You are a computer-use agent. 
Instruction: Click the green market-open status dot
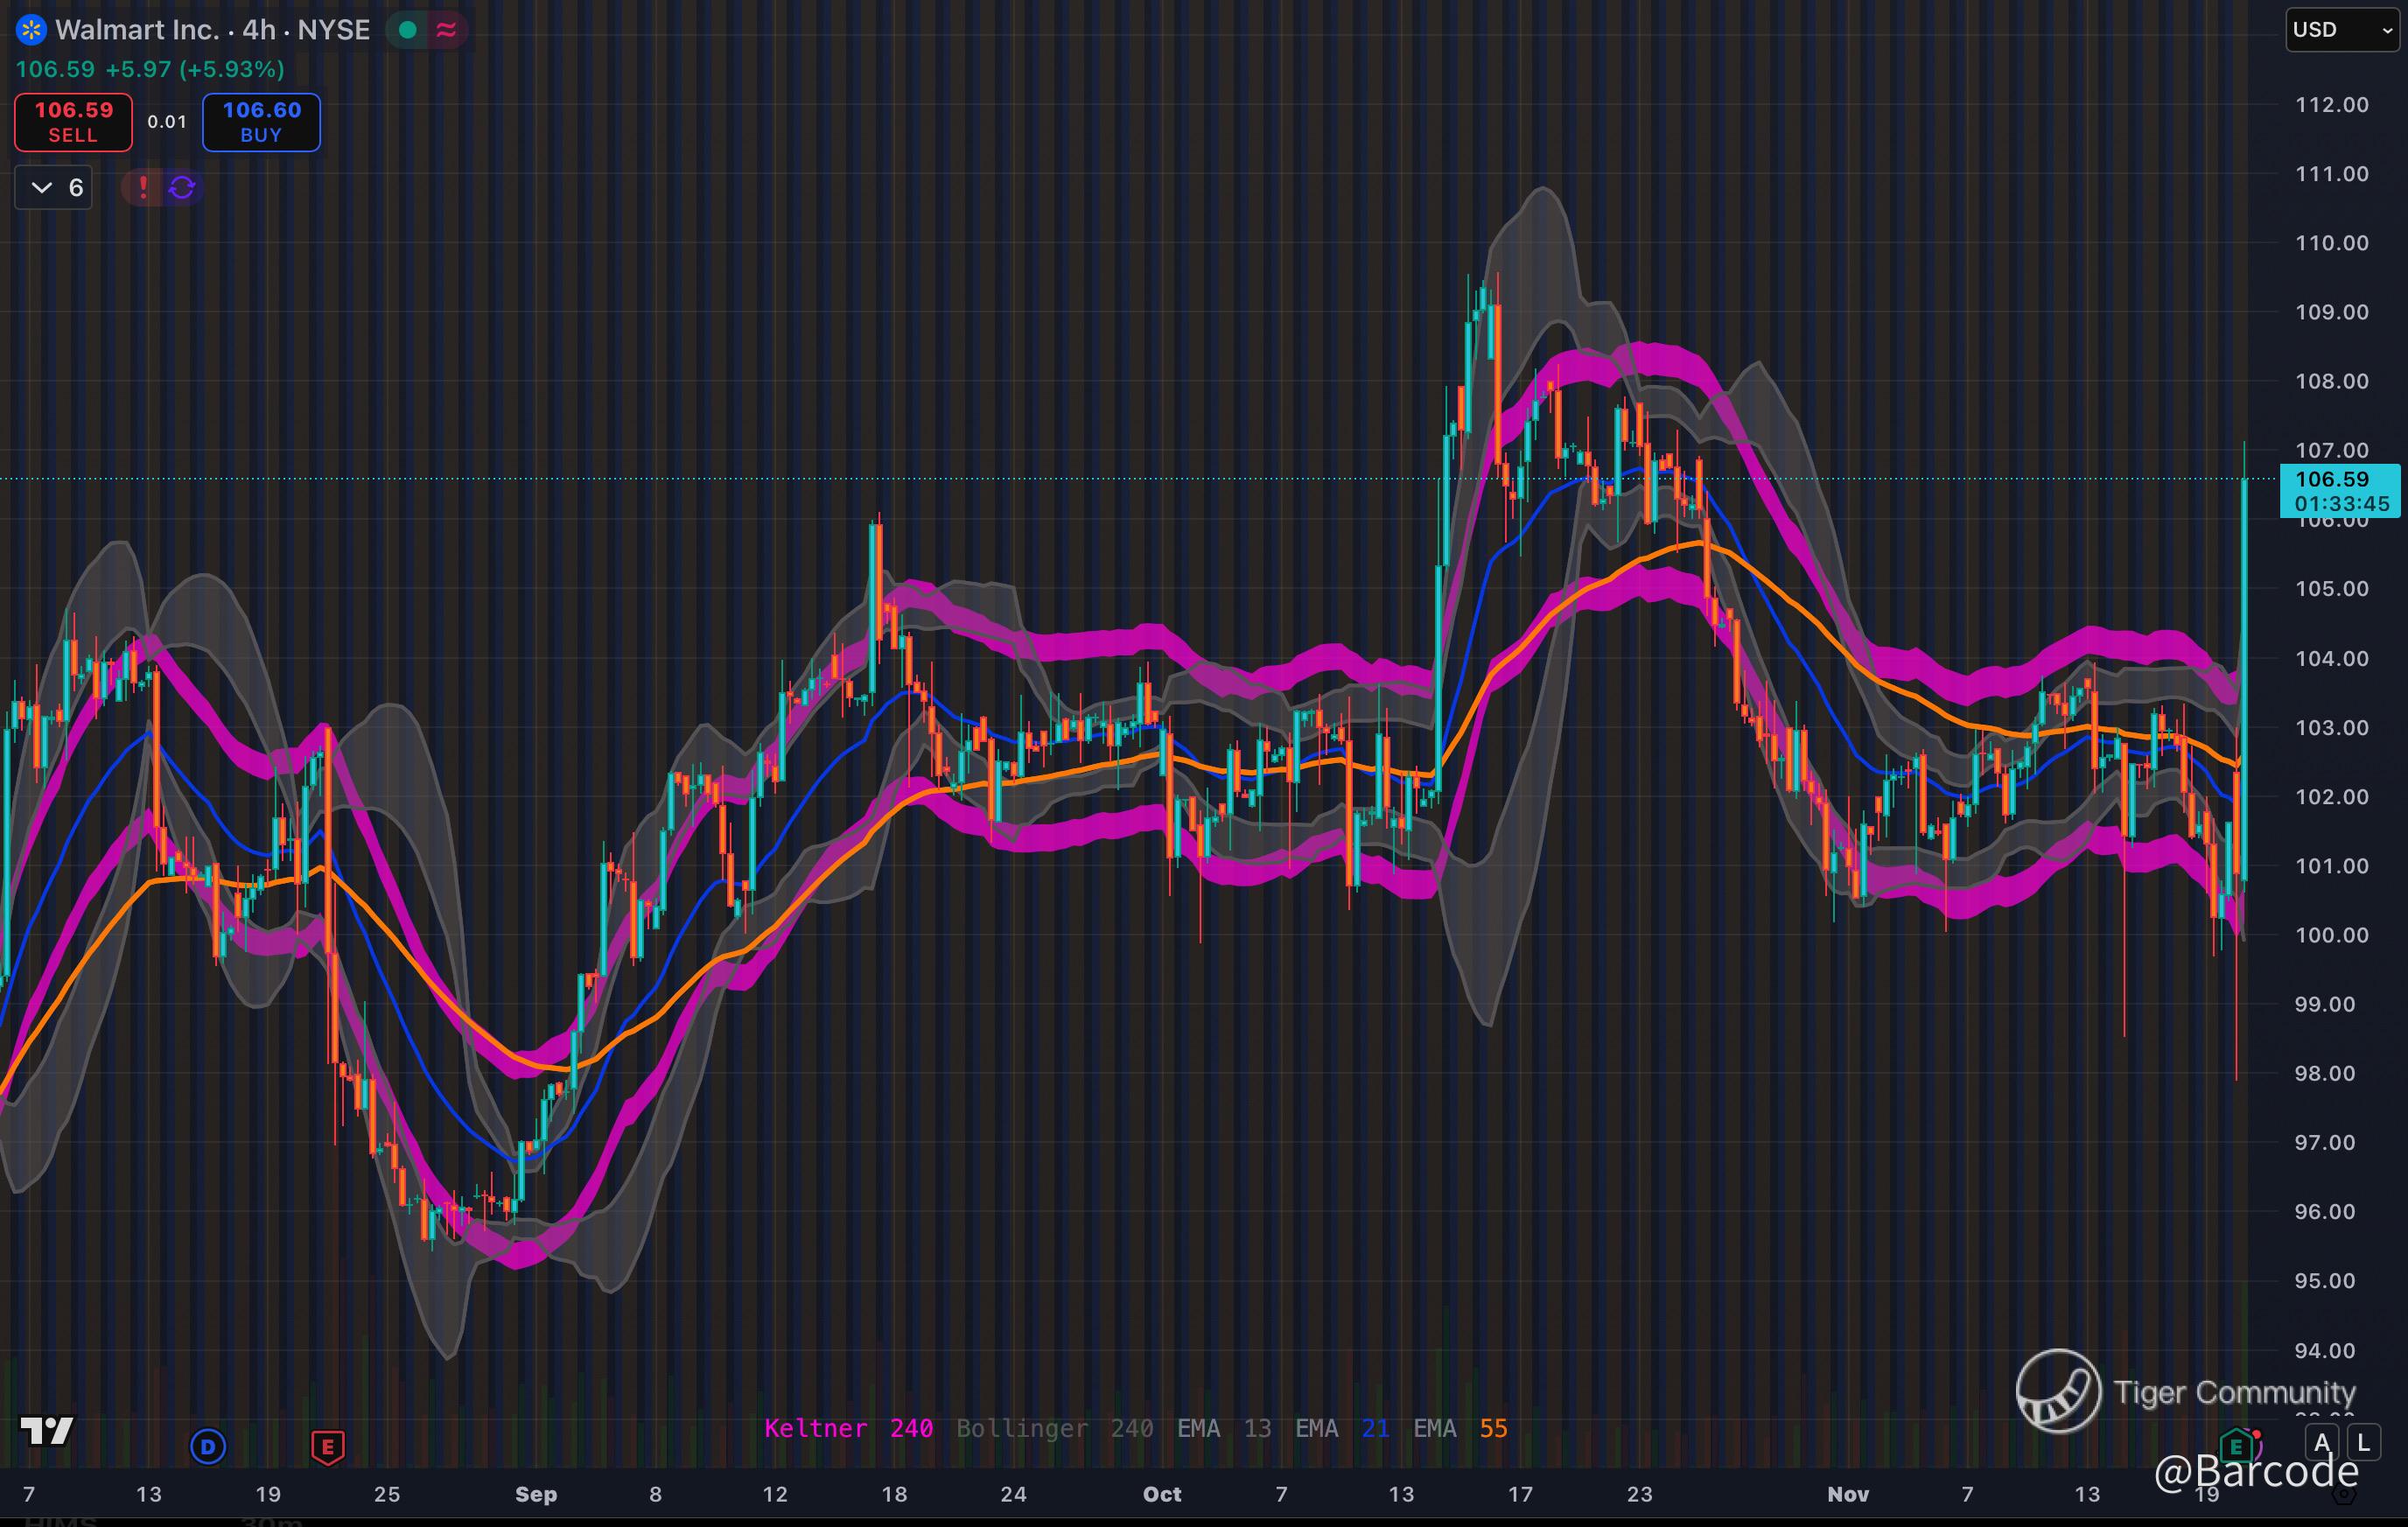click(407, 30)
